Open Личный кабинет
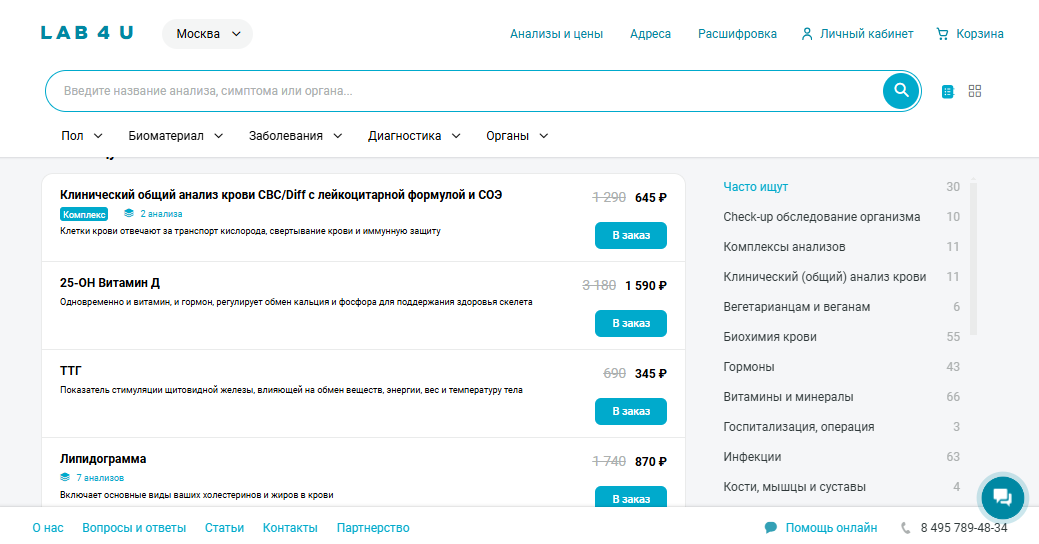1039x544 pixels. click(x=866, y=34)
